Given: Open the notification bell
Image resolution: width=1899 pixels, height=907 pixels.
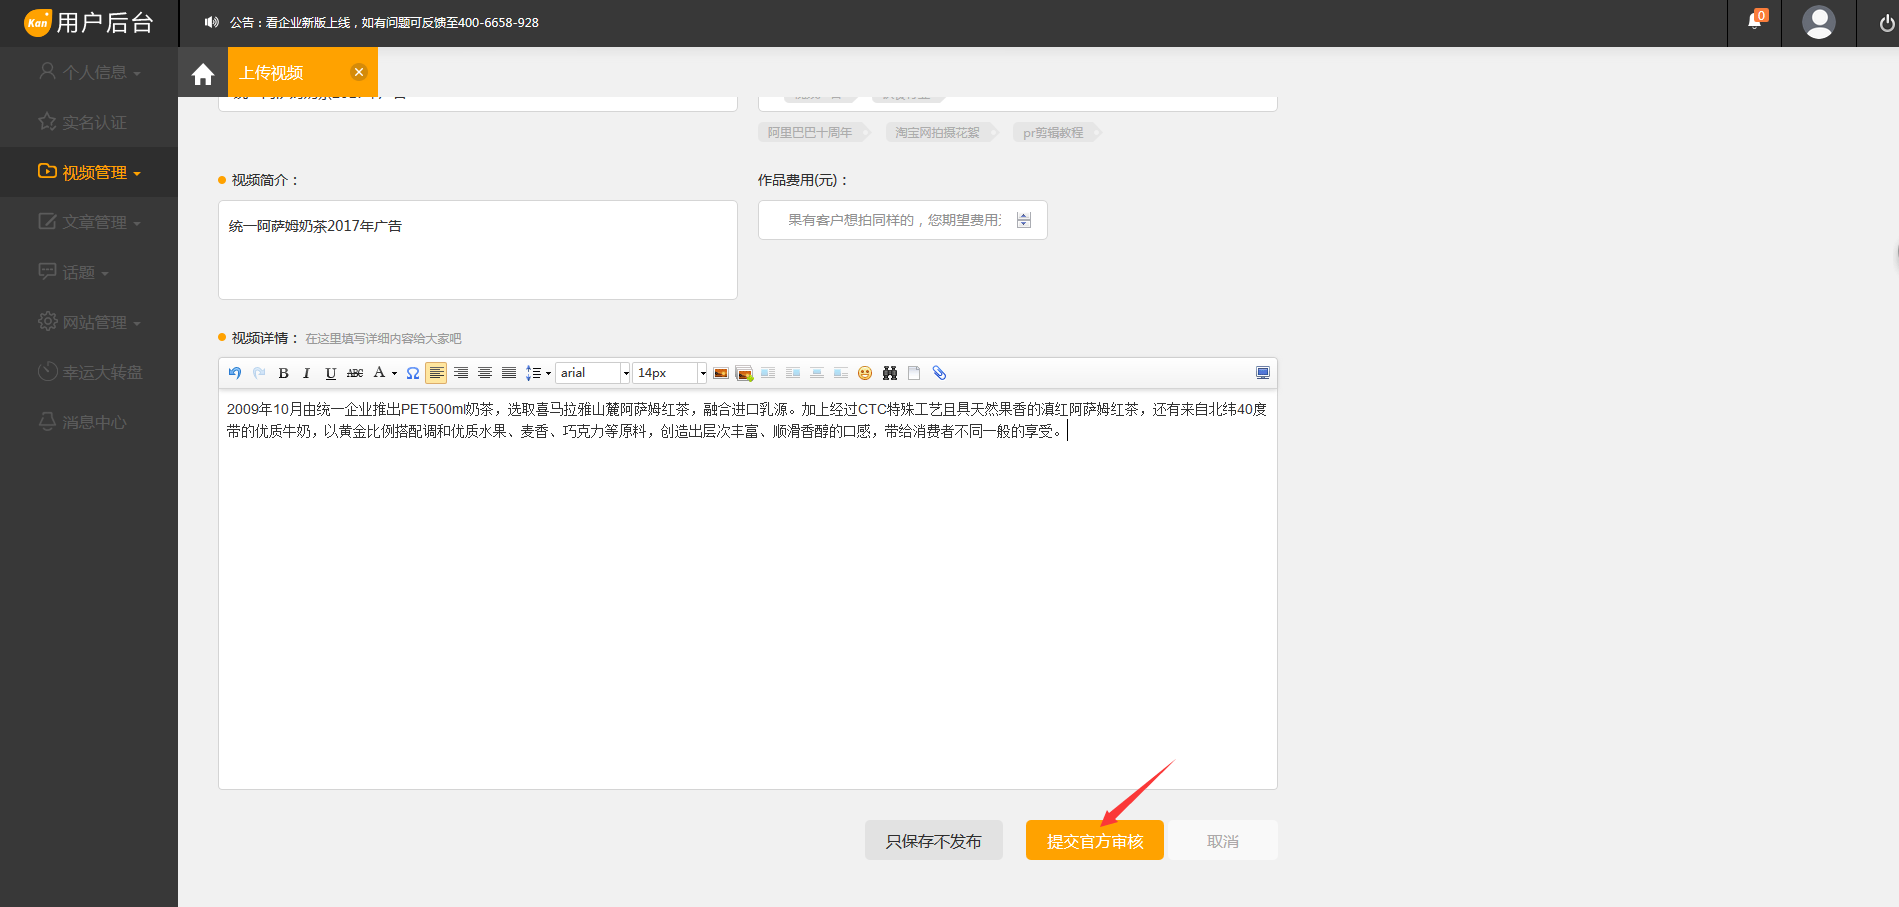Looking at the screenshot, I should (x=1754, y=22).
